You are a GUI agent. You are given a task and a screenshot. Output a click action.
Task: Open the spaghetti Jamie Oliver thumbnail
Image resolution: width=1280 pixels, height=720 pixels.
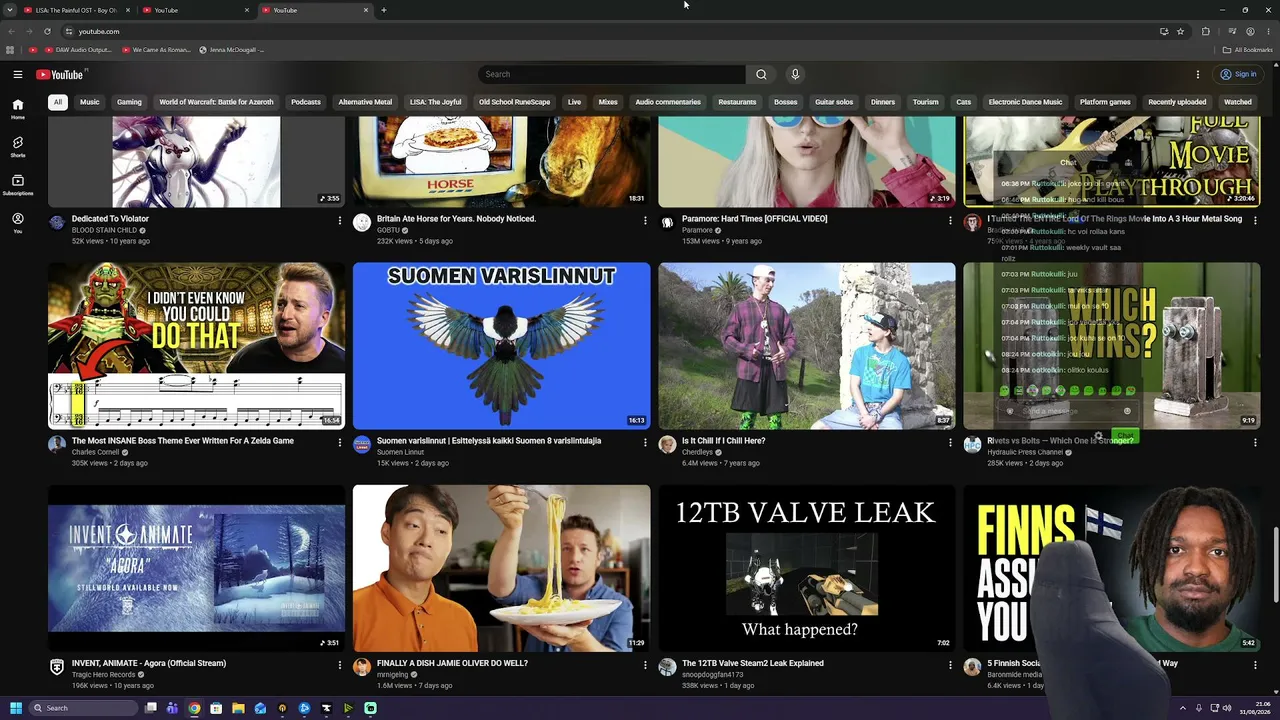point(501,568)
